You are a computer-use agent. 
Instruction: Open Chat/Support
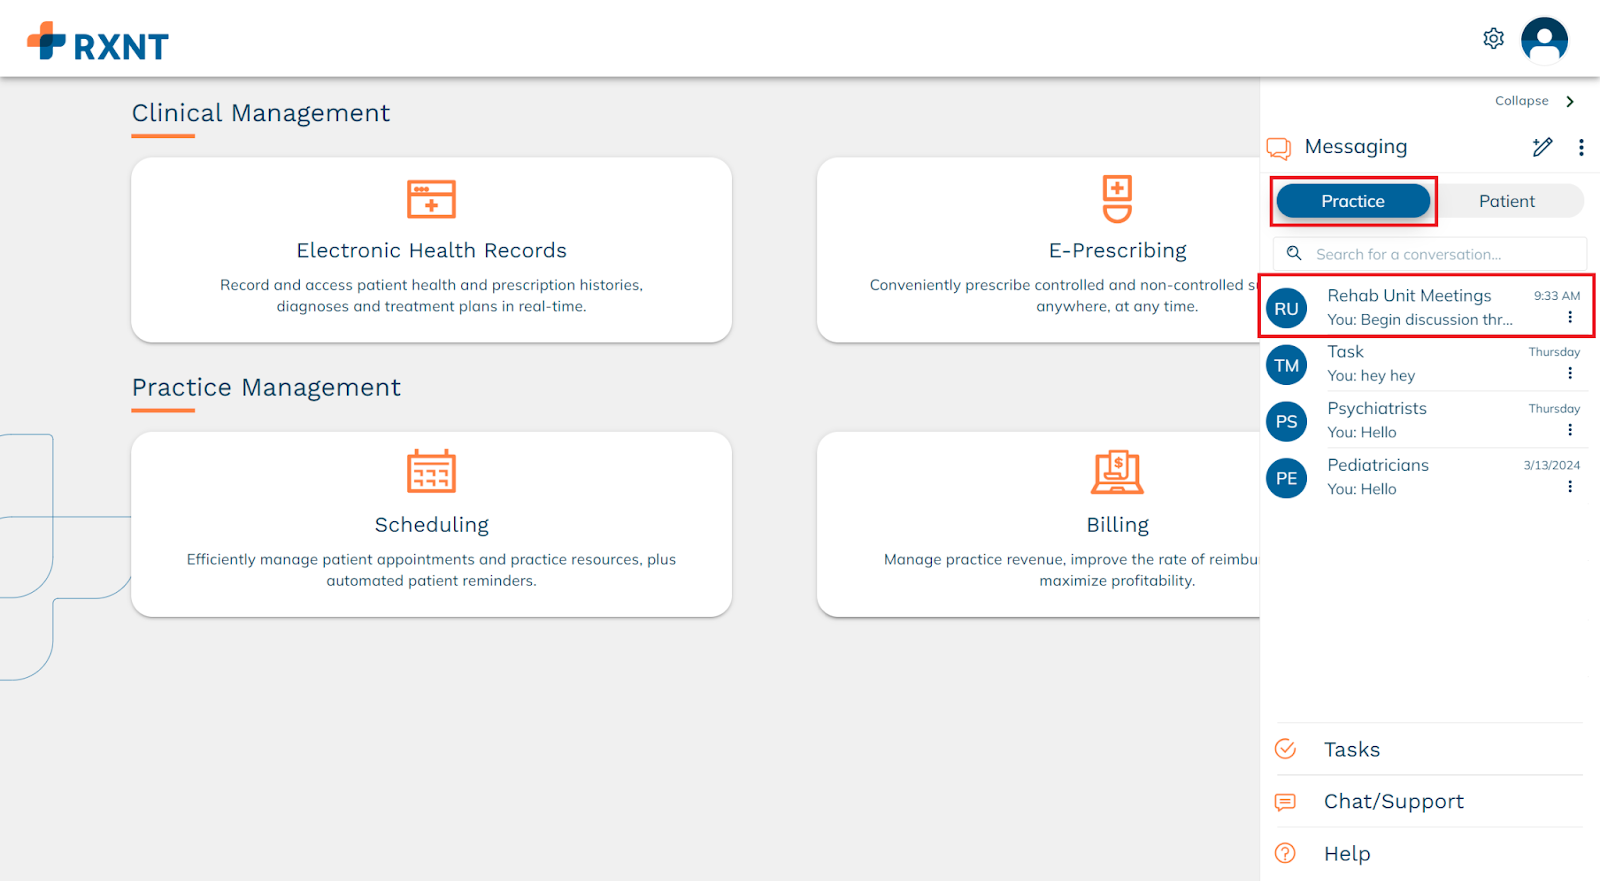(x=1429, y=801)
